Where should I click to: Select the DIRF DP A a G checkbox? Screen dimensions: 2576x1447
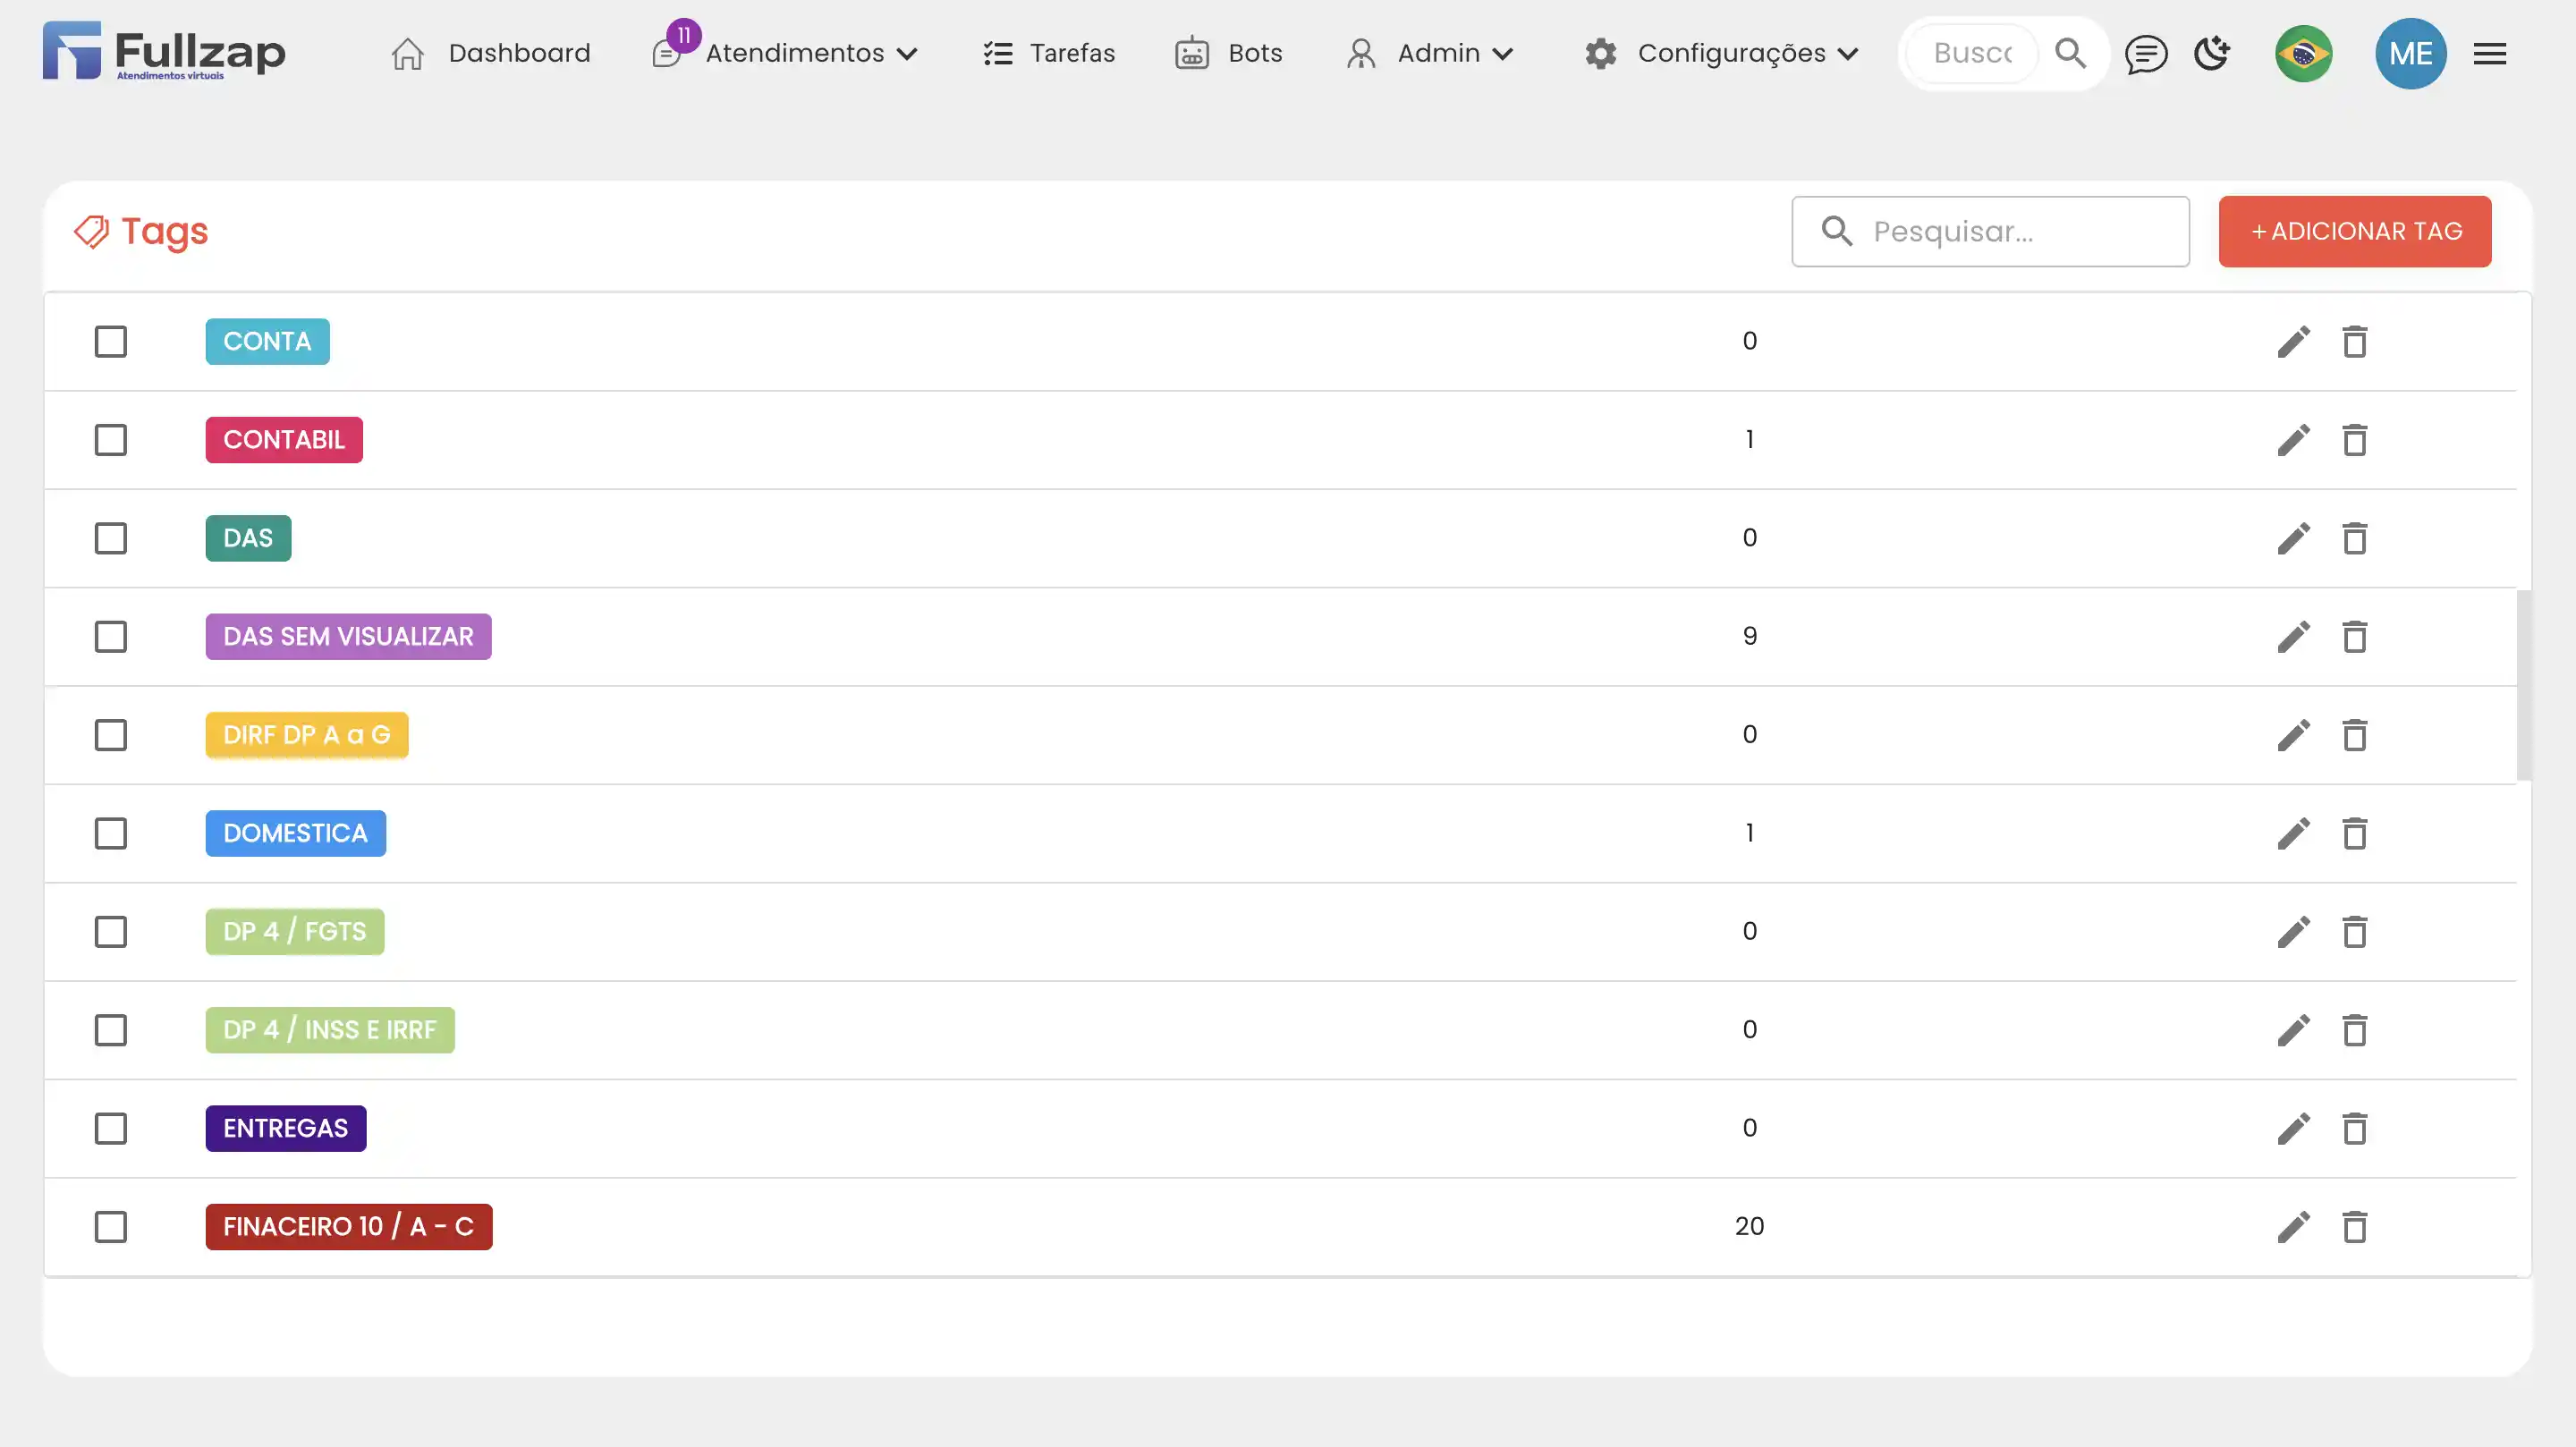click(x=111, y=735)
